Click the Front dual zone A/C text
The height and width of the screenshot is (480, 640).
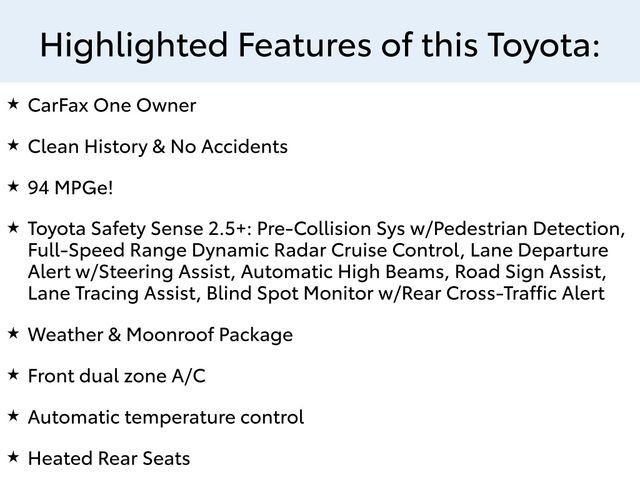coord(116,376)
